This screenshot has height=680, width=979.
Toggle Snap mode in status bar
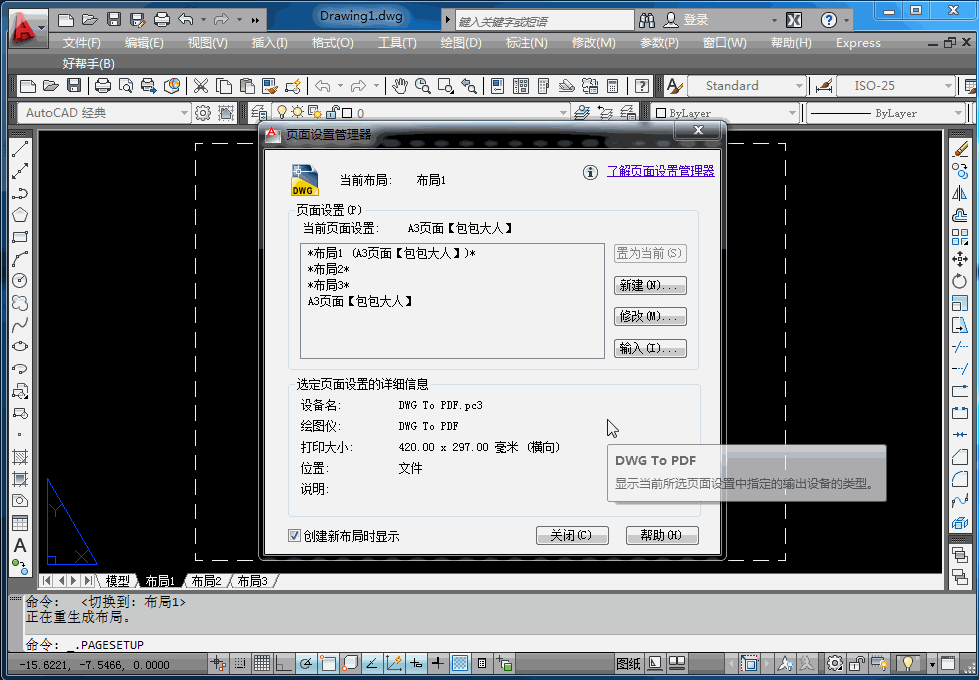point(240,663)
